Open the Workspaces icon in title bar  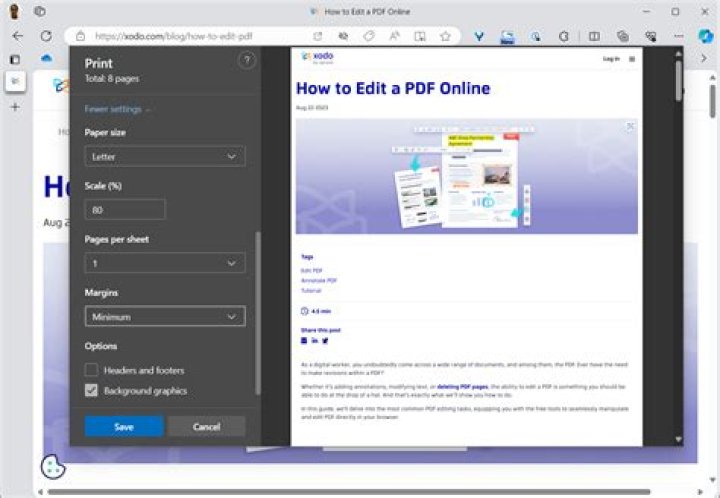click(40, 11)
